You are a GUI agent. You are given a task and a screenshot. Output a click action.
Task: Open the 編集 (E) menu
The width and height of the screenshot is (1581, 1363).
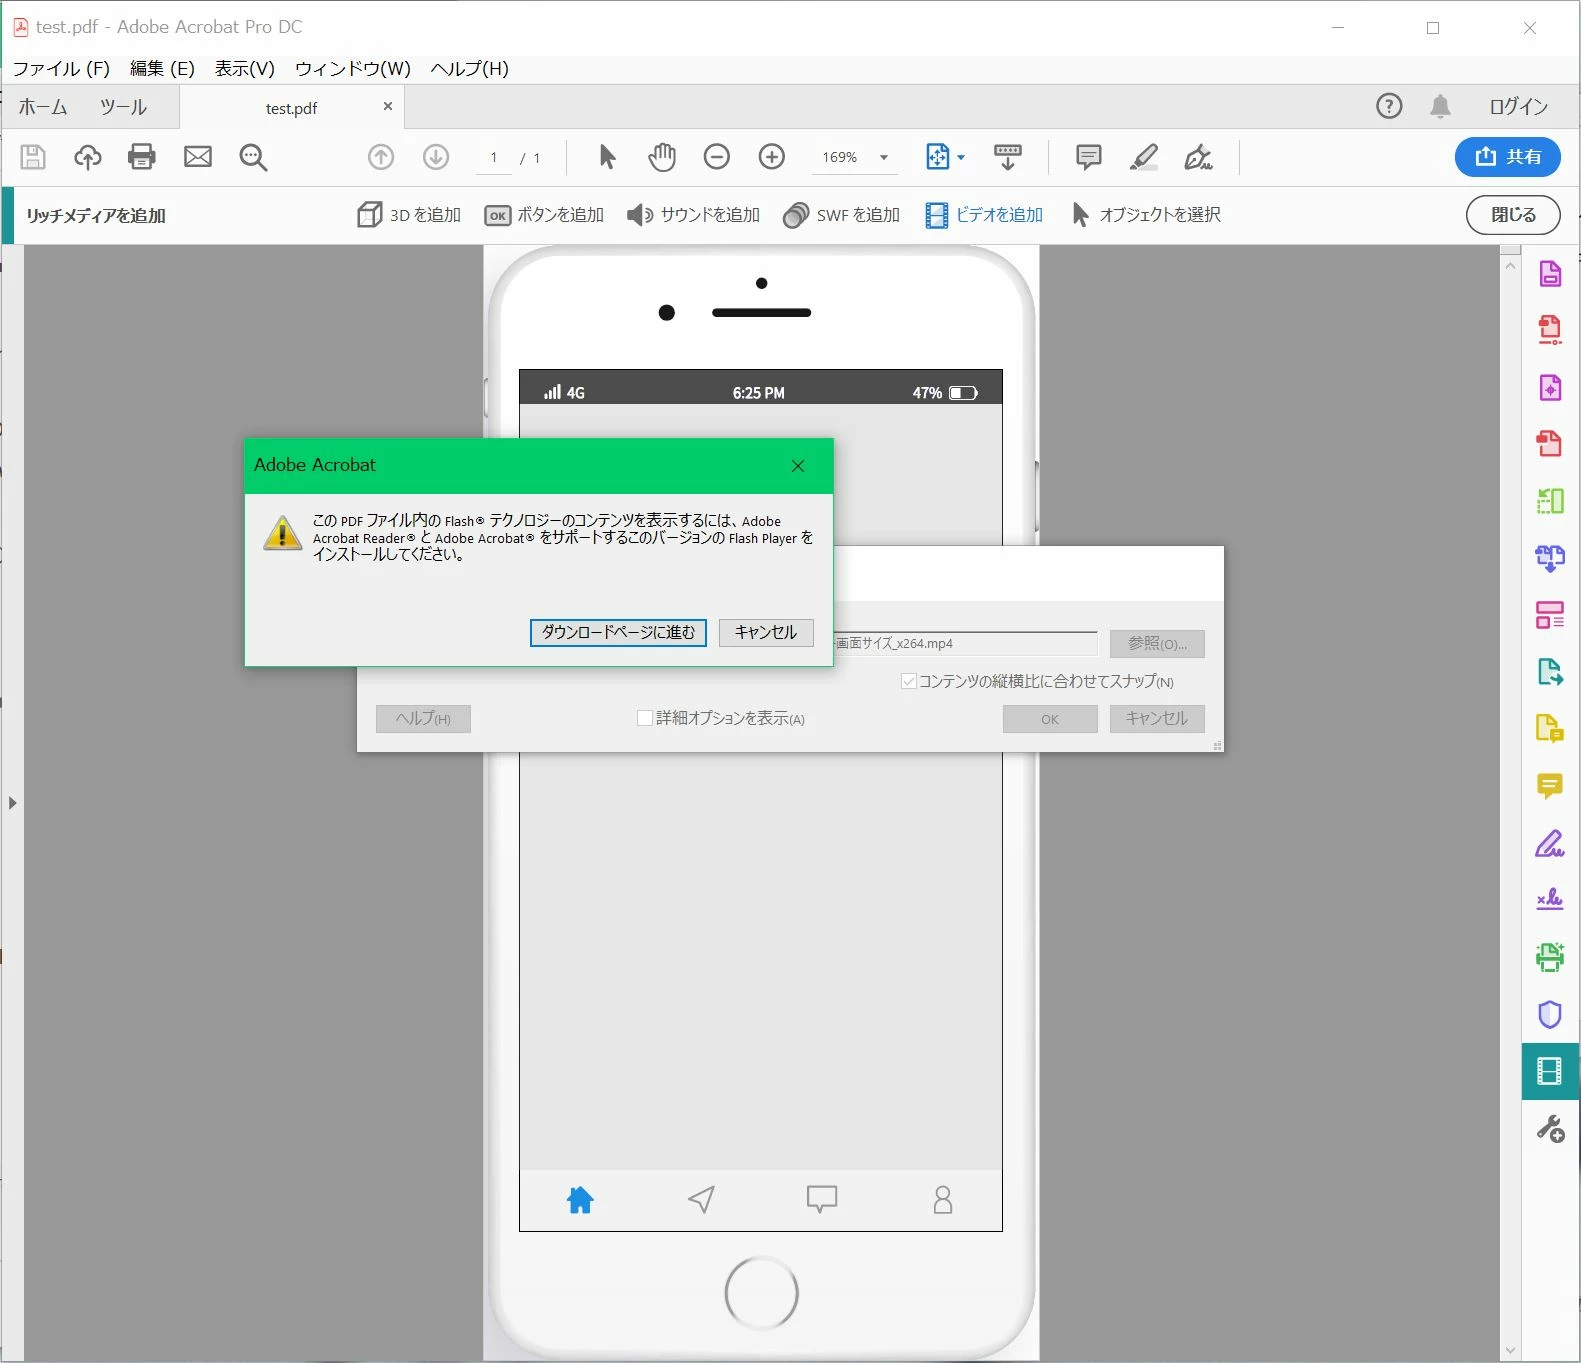[162, 68]
